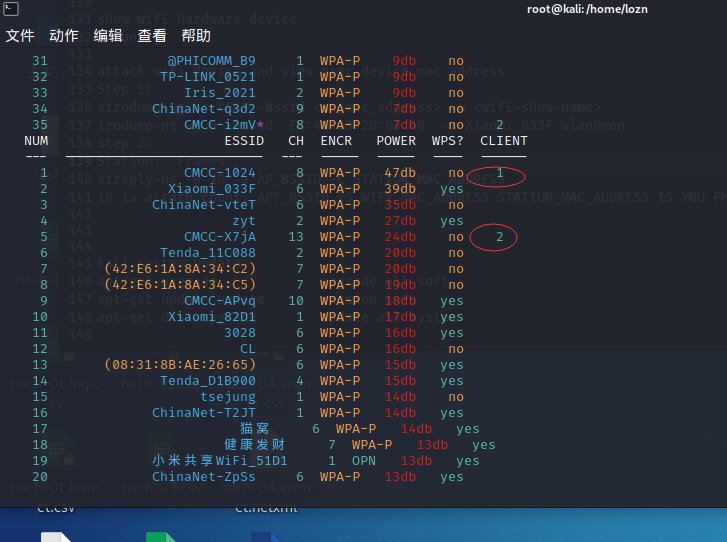
Task: Click row number 35
Action: 40,125
